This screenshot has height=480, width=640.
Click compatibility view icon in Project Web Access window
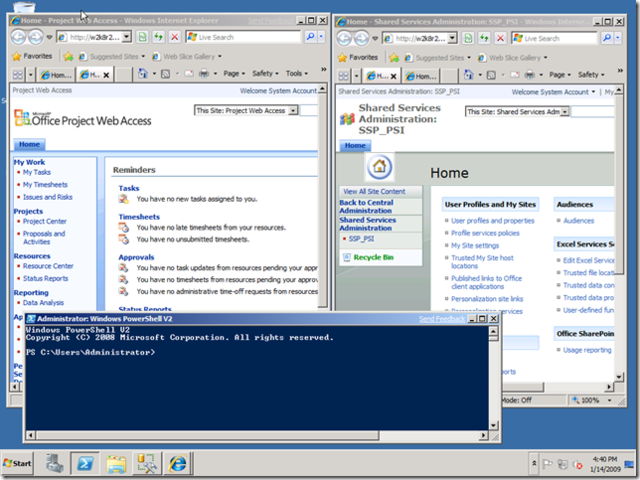tap(142, 37)
